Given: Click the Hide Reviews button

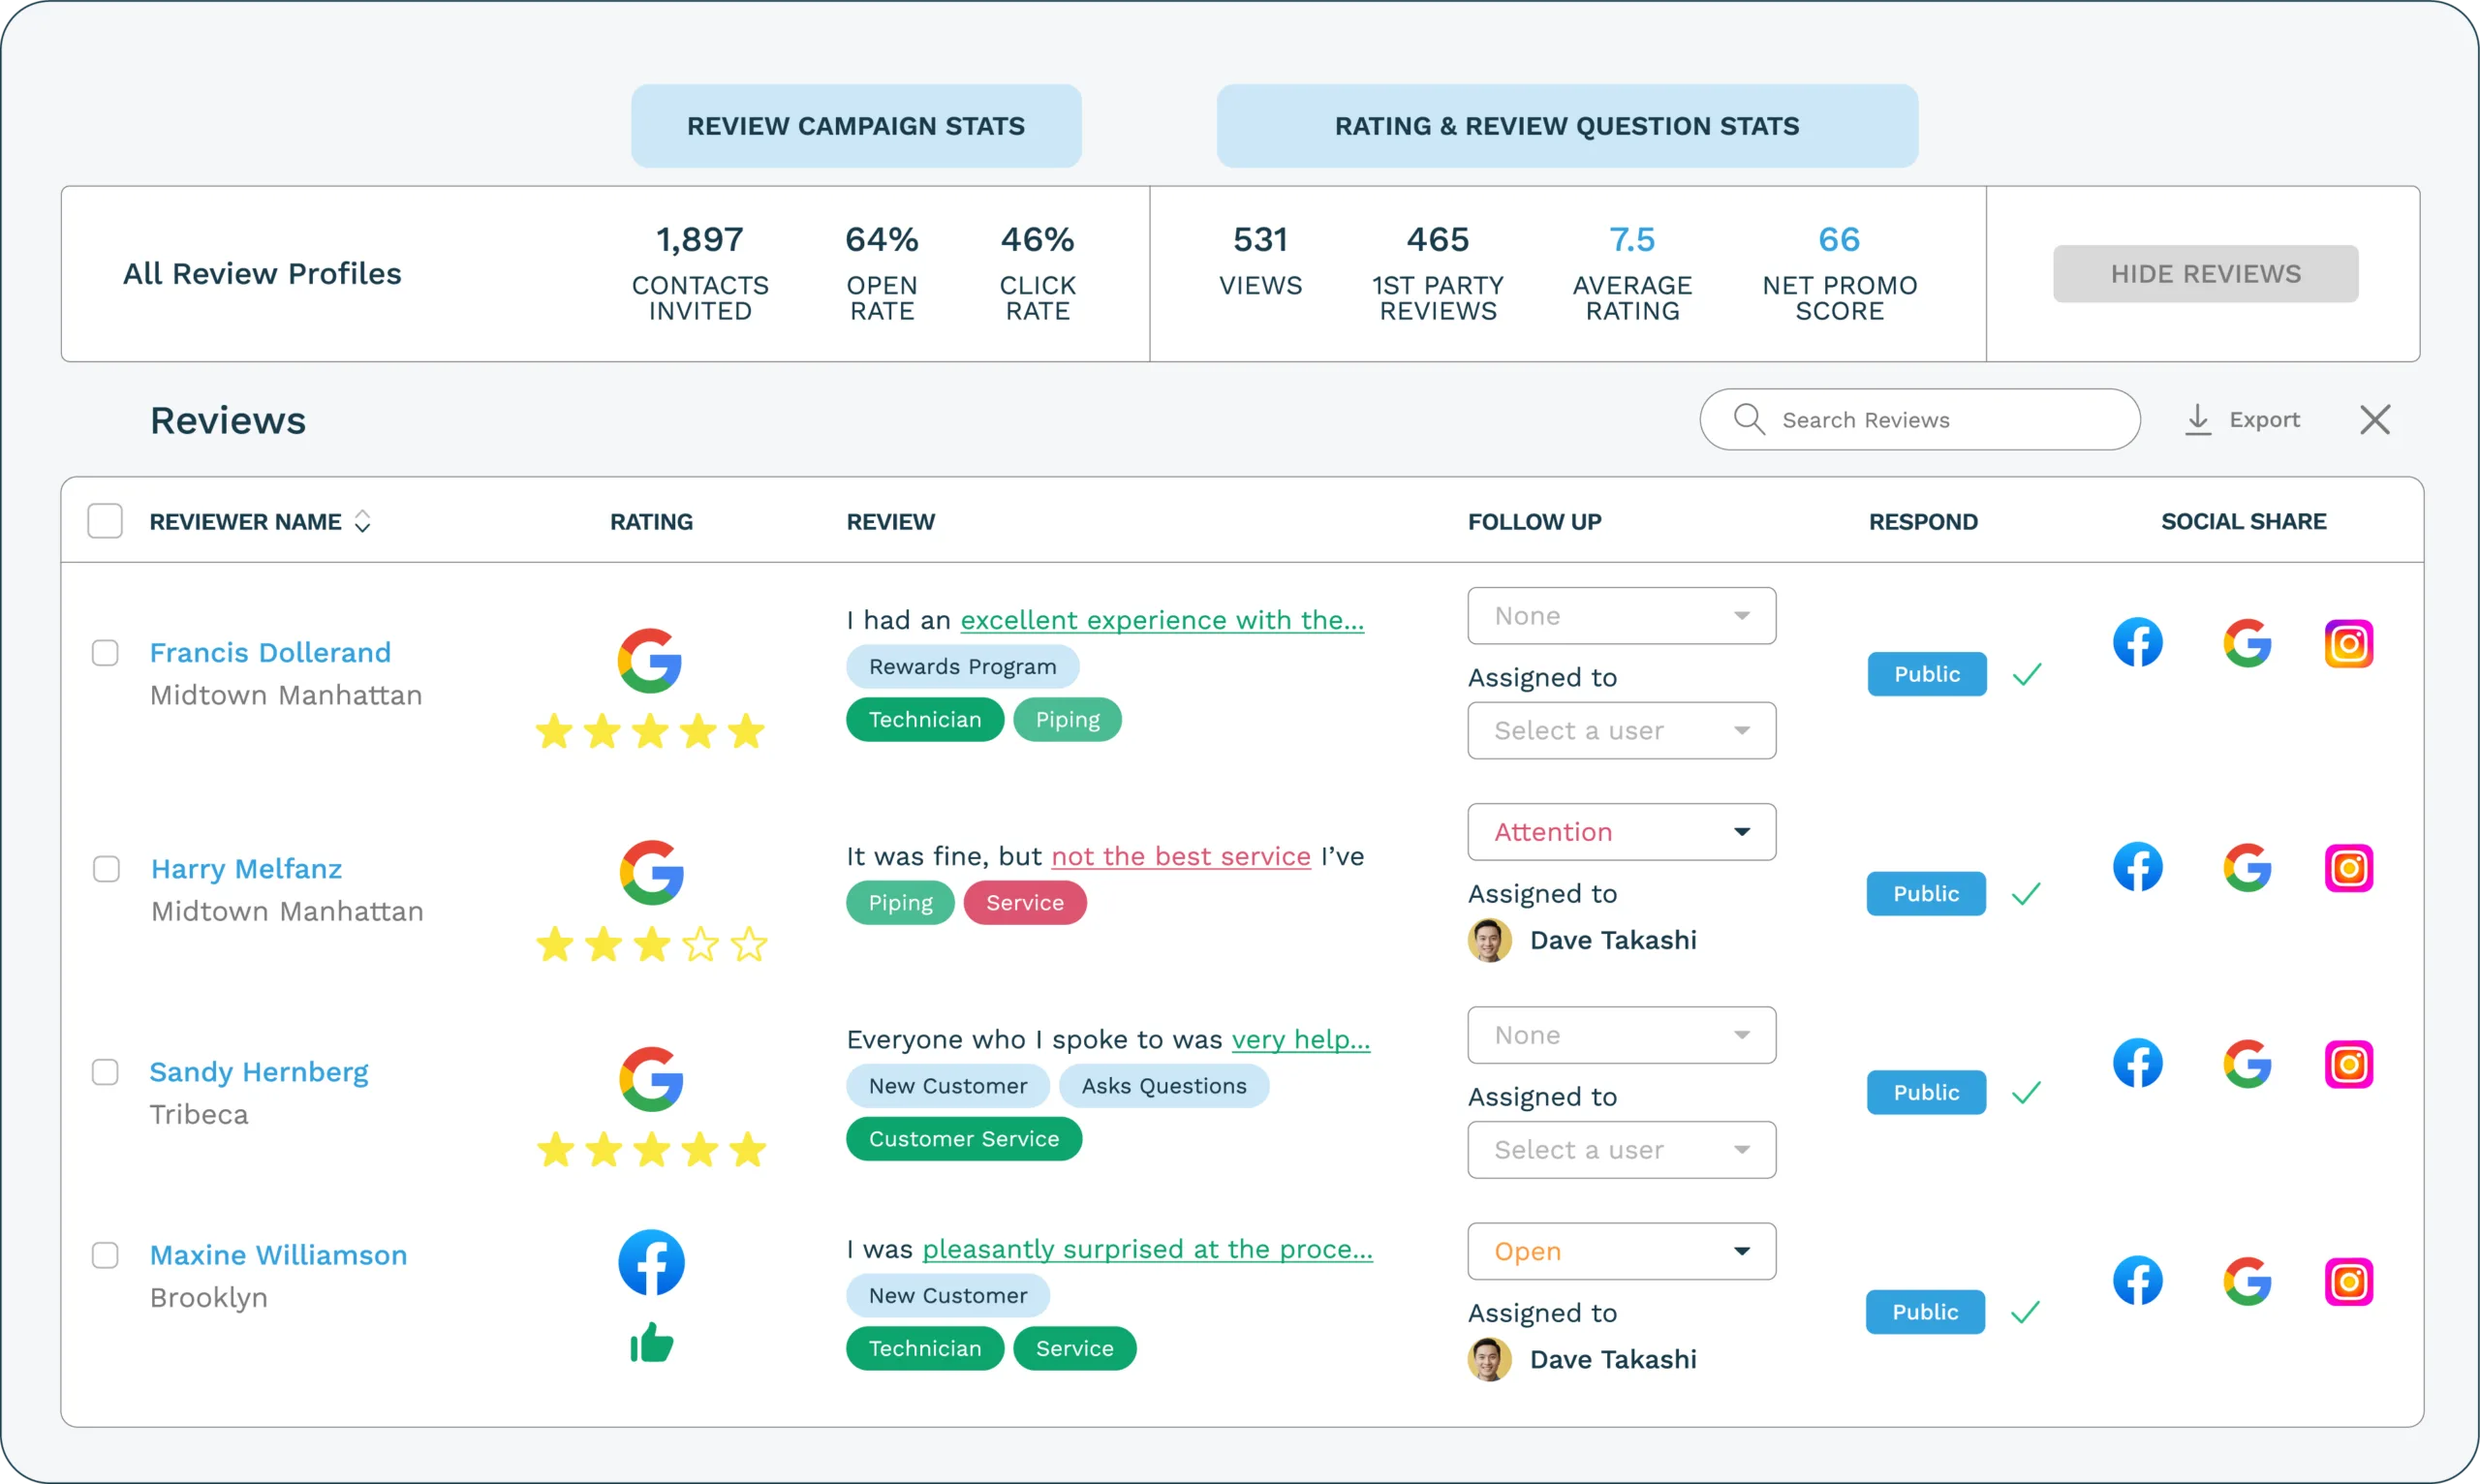Looking at the screenshot, I should pos(2206,273).
